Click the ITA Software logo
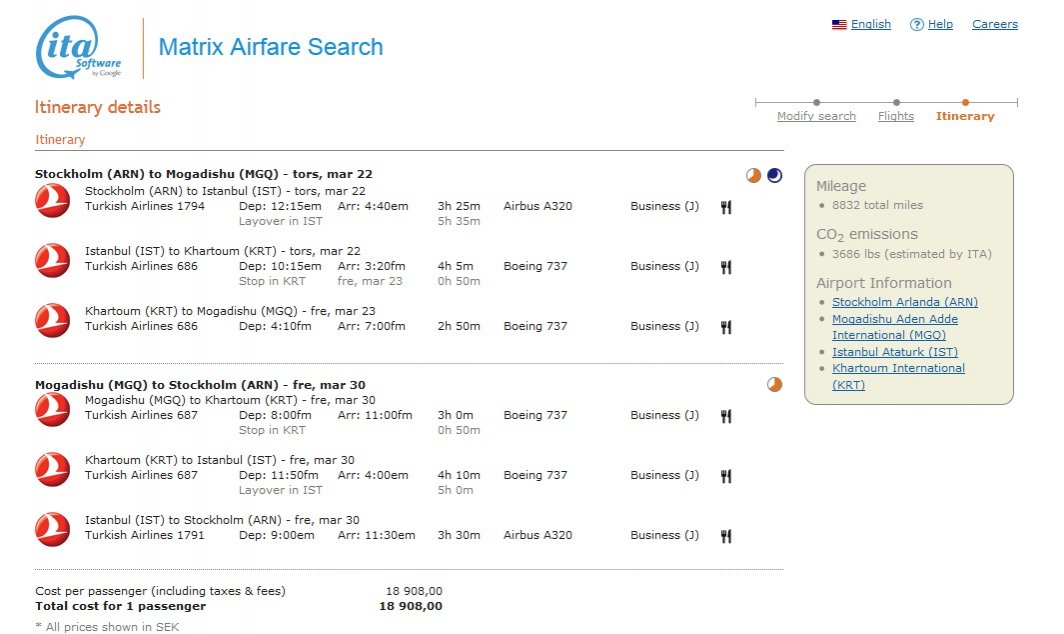Viewport: 1064px width, 634px height. pyautogui.click(x=79, y=48)
